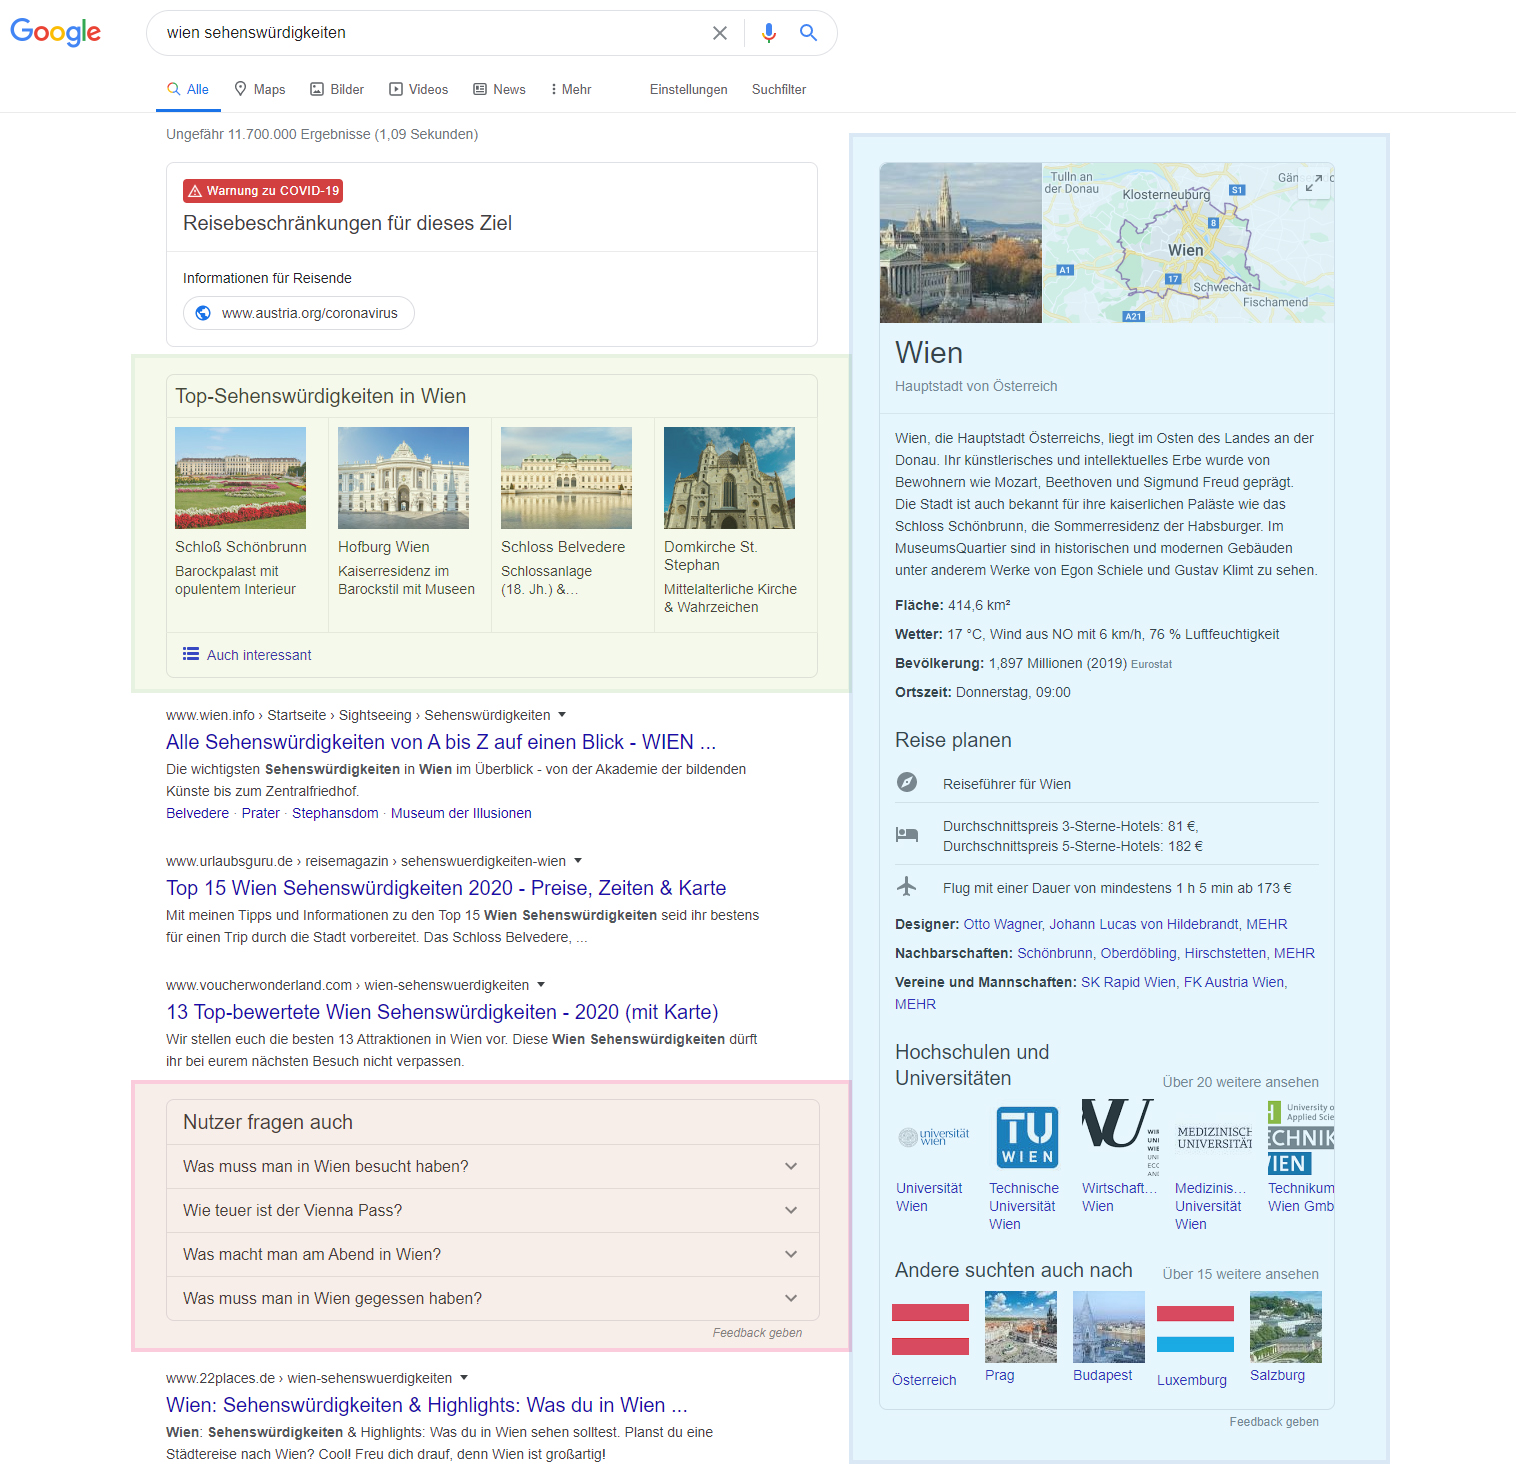Click the blue search magnifier icon
1516x1464 pixels.
[808, 33]
